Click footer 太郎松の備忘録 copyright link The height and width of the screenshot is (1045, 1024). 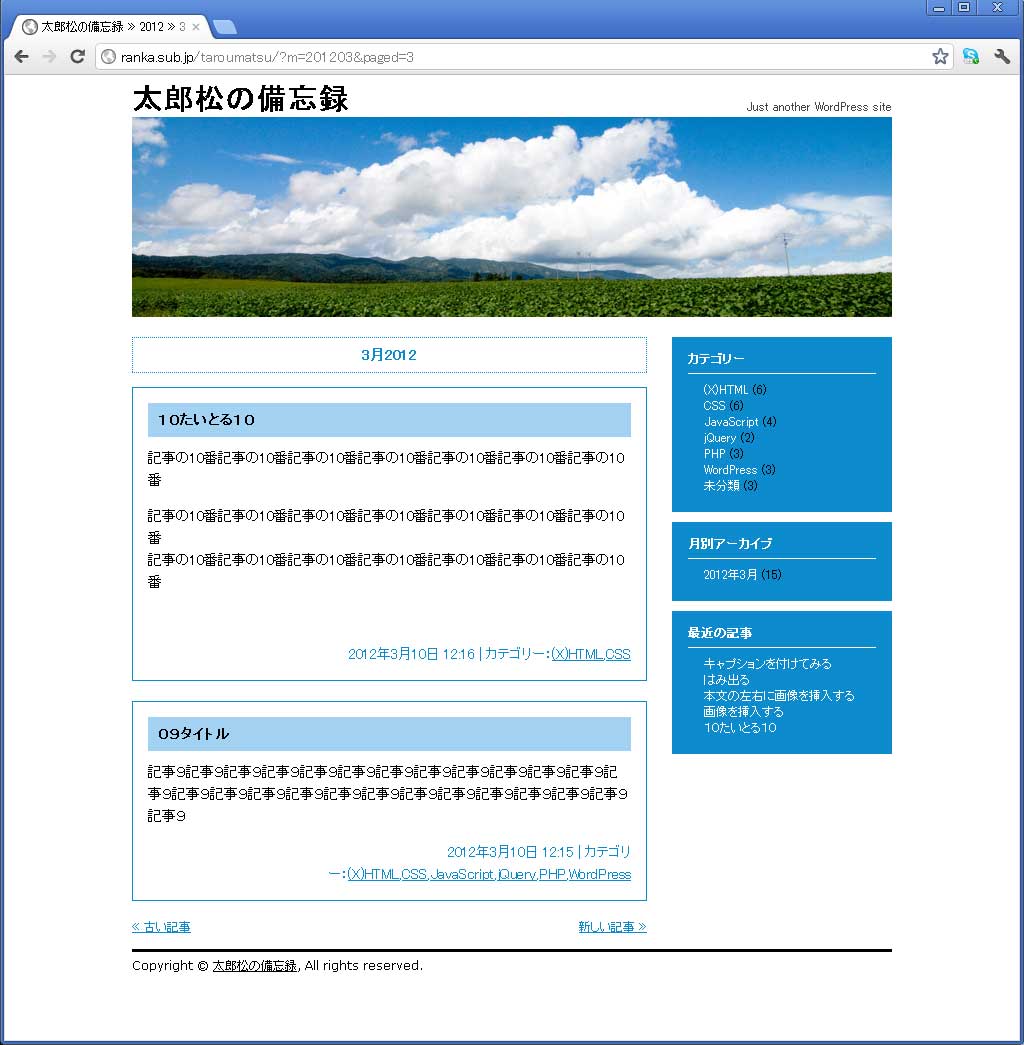(254, 965)
